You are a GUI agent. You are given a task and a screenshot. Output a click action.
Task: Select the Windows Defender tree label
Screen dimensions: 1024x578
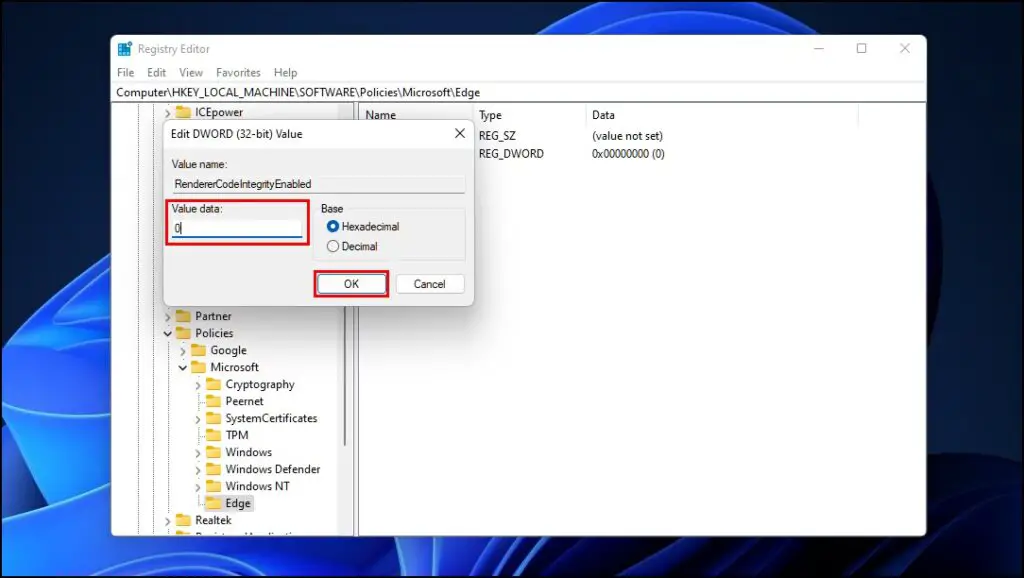coord(273,469)
